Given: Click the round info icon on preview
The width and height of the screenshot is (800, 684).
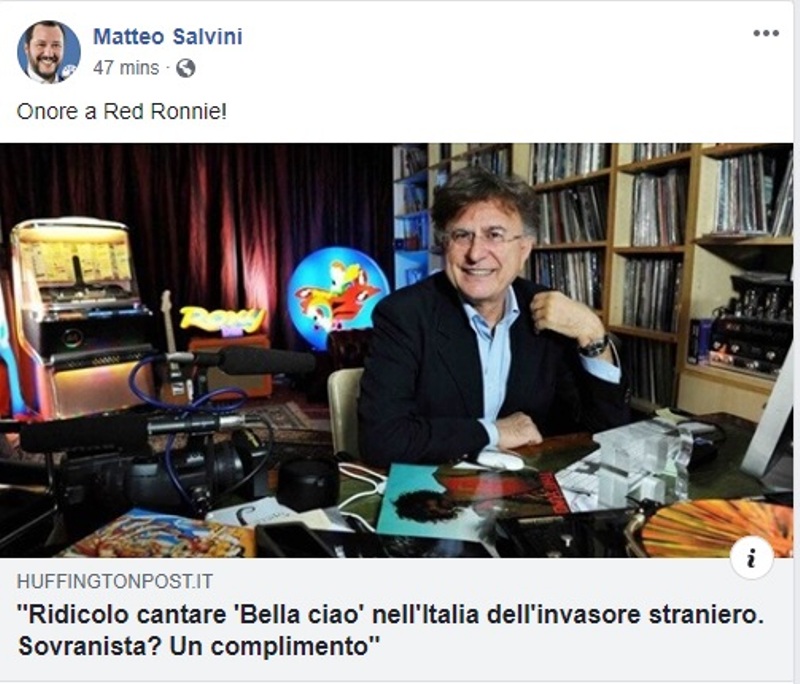Looking at the screenshot, I should tap(751, 559).
